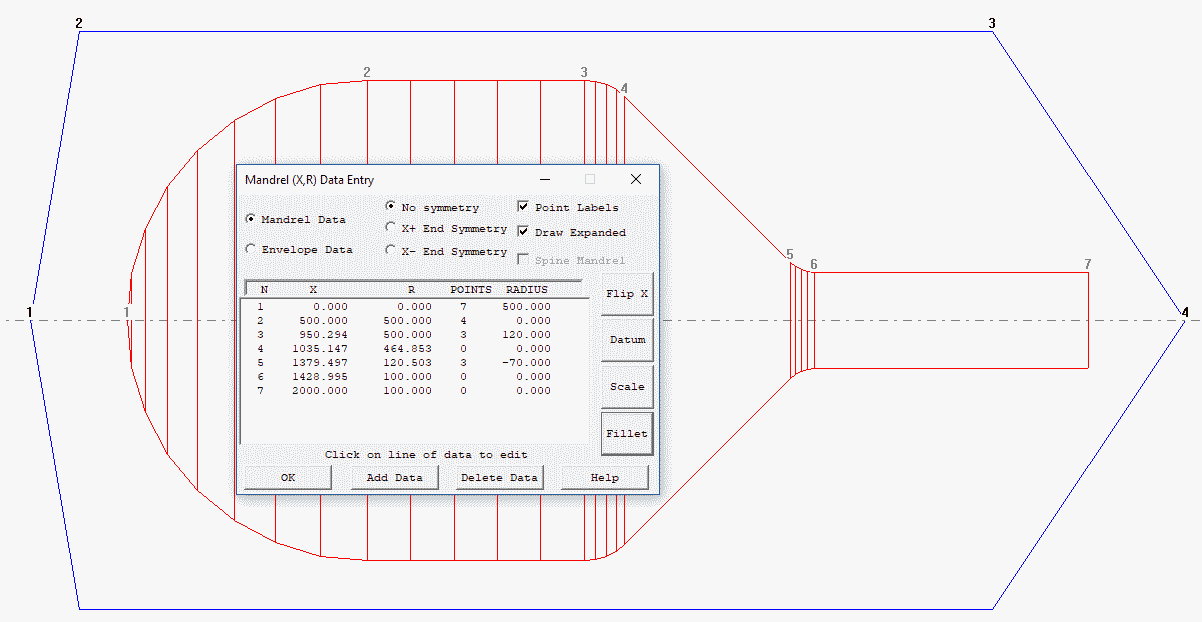Confirm dialog with OK button
The height and width of the screenshot is (622, 1202).
click(288, 478)
